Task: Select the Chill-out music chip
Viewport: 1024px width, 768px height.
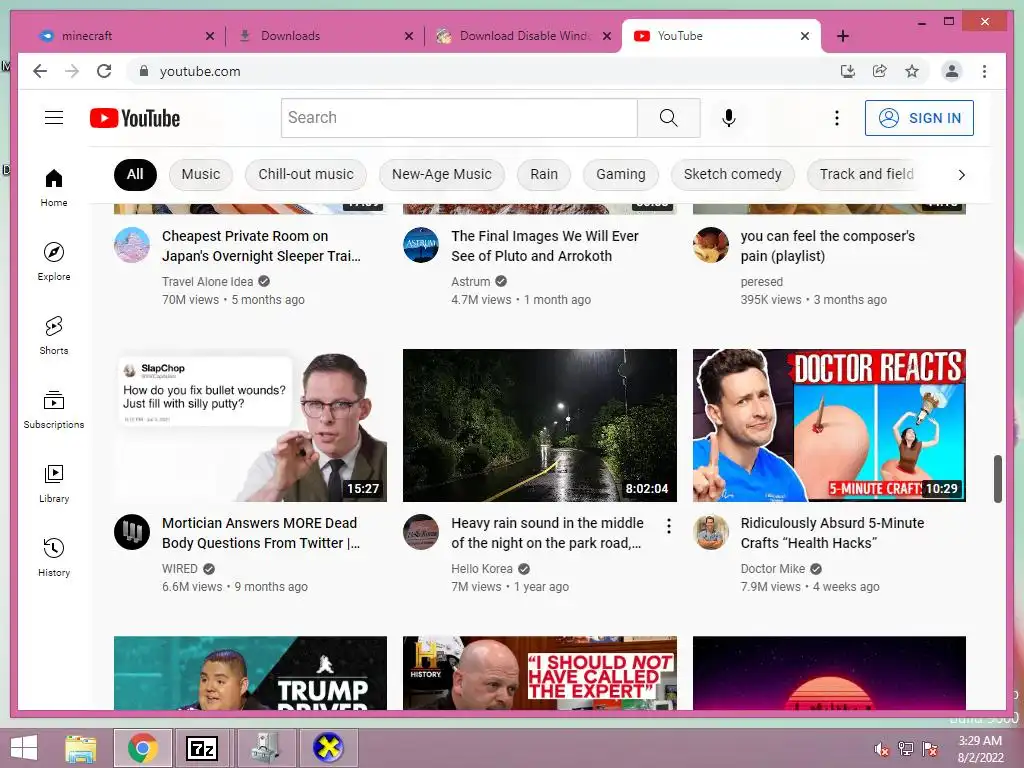Action: pos(306,174)
